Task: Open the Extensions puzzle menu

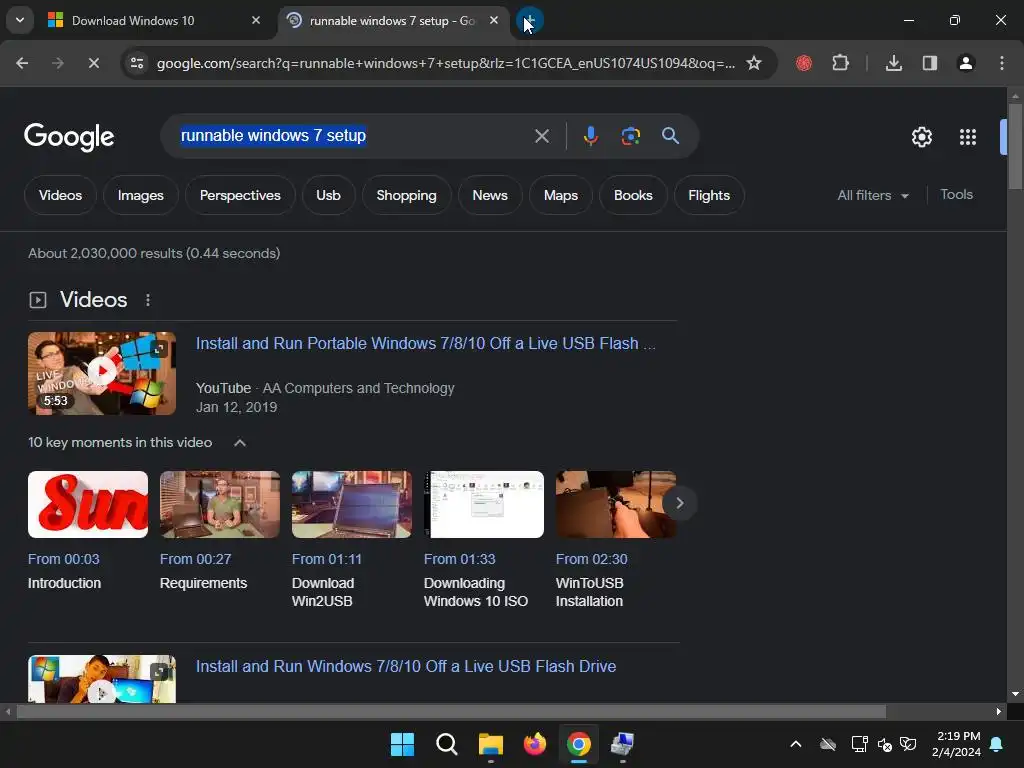Action: coord(840,63)
